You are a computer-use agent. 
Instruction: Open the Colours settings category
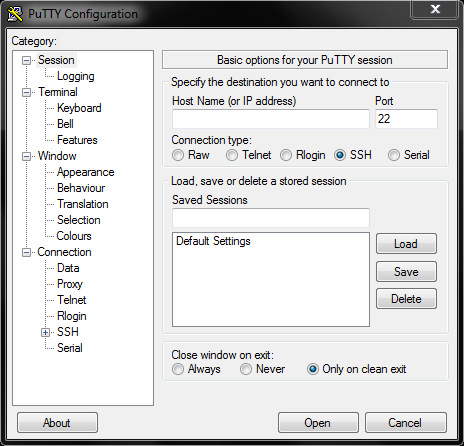(x=74, y=236)
